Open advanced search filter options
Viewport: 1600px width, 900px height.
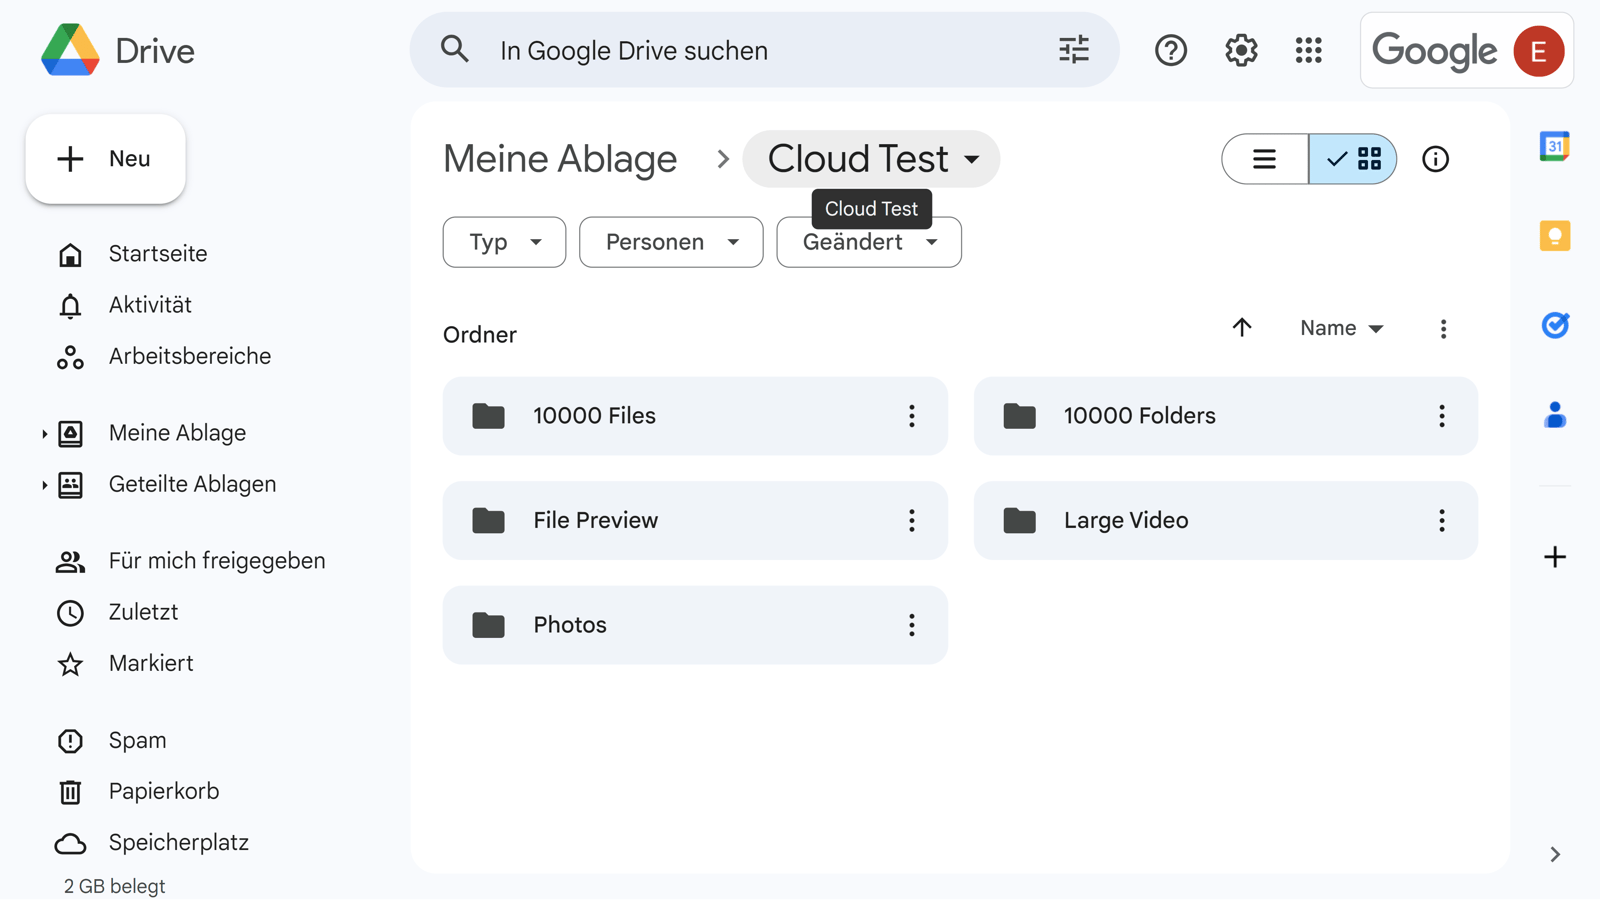point(1073,49)
